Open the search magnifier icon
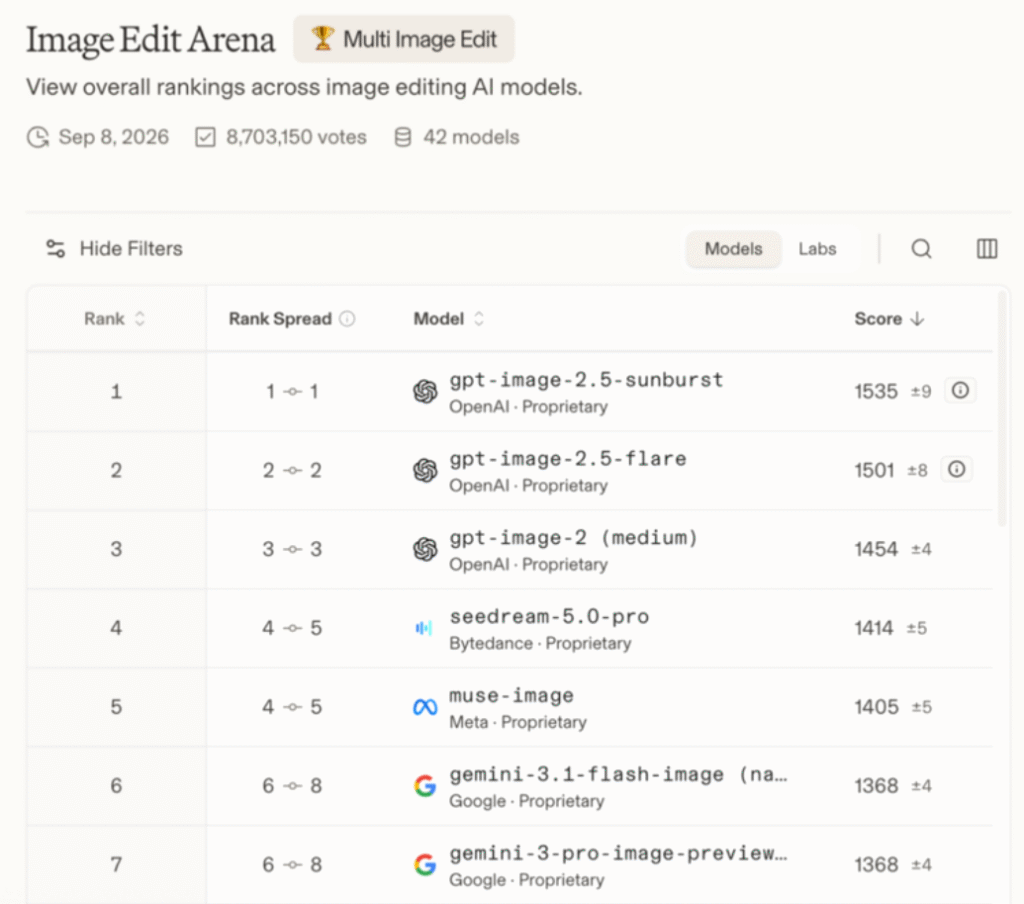 (921, 249)
